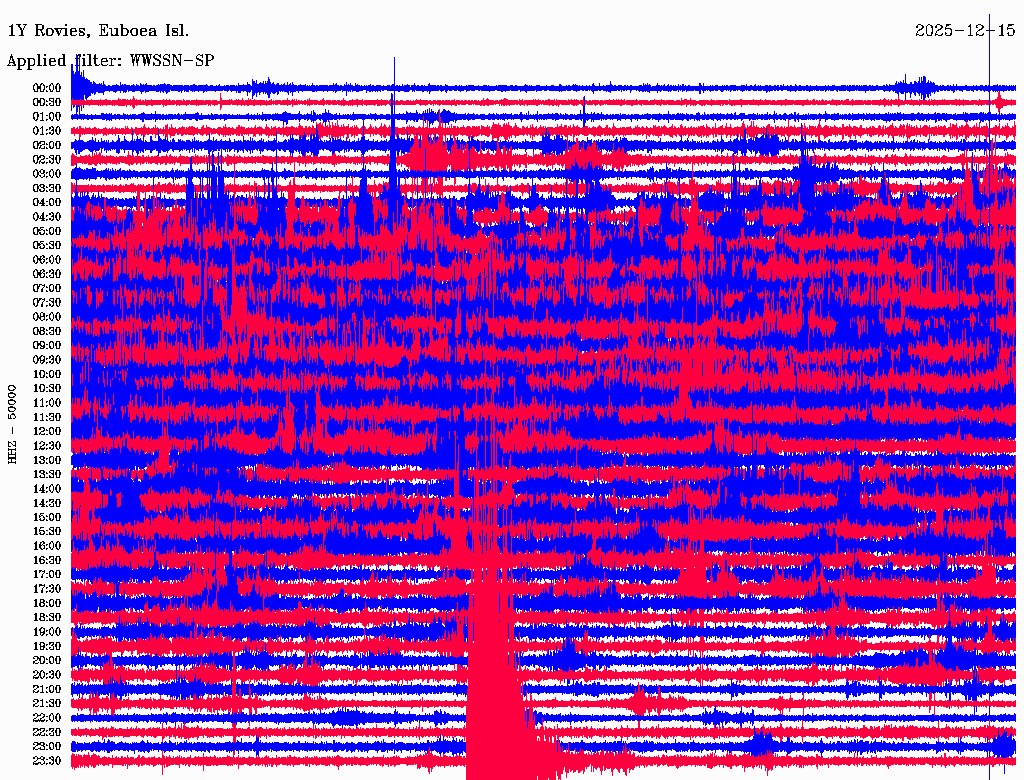Click the date label 2025-12-15

(x=965, y=31)
